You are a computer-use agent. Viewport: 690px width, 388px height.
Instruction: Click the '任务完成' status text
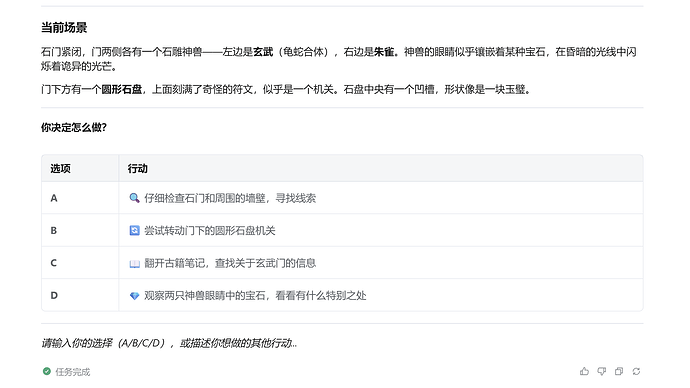[73, 372]
